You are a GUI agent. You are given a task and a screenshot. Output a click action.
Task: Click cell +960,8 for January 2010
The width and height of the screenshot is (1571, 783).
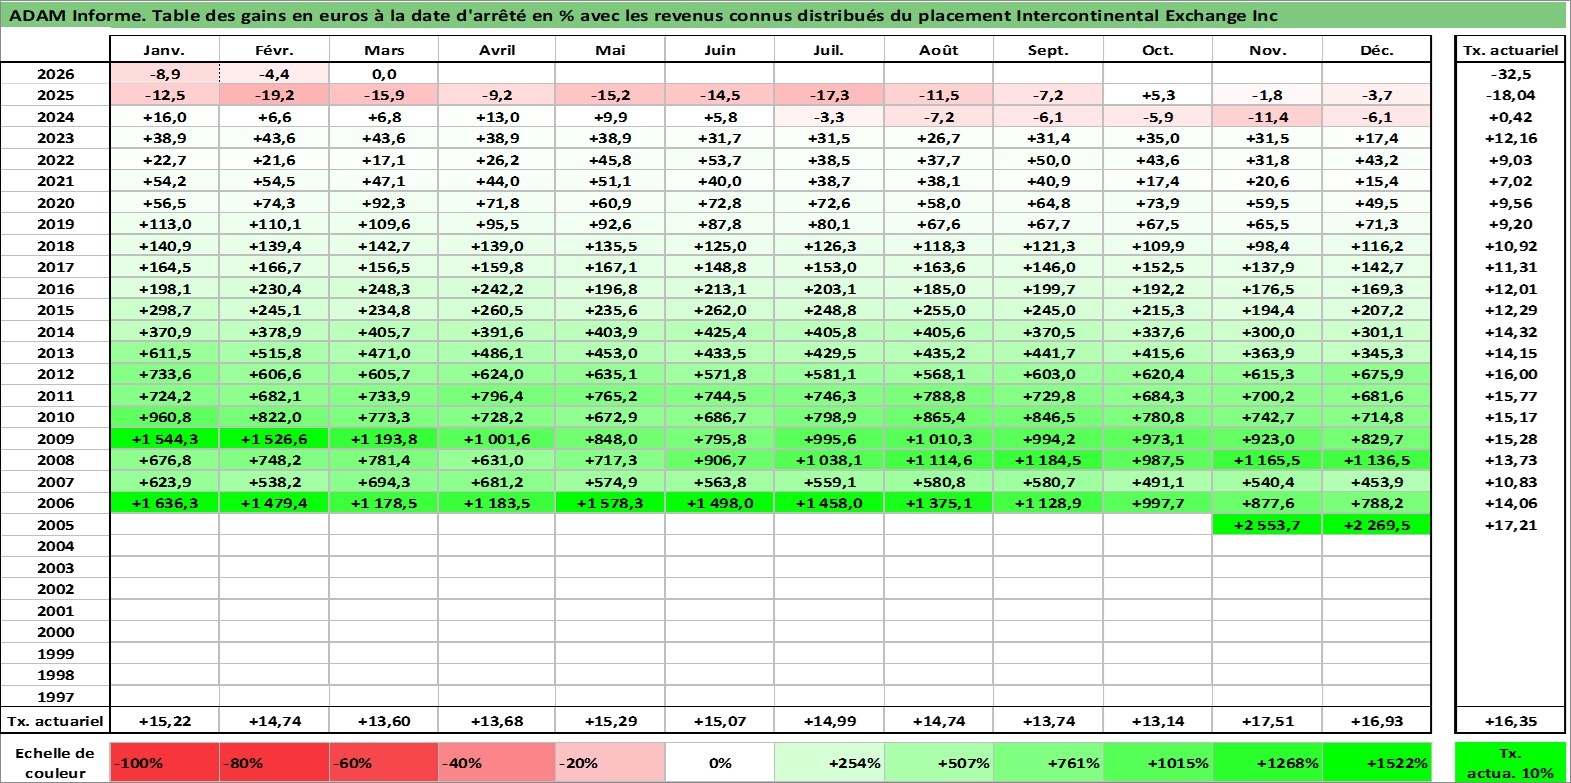pyautogui.click(x=164, y=417)
